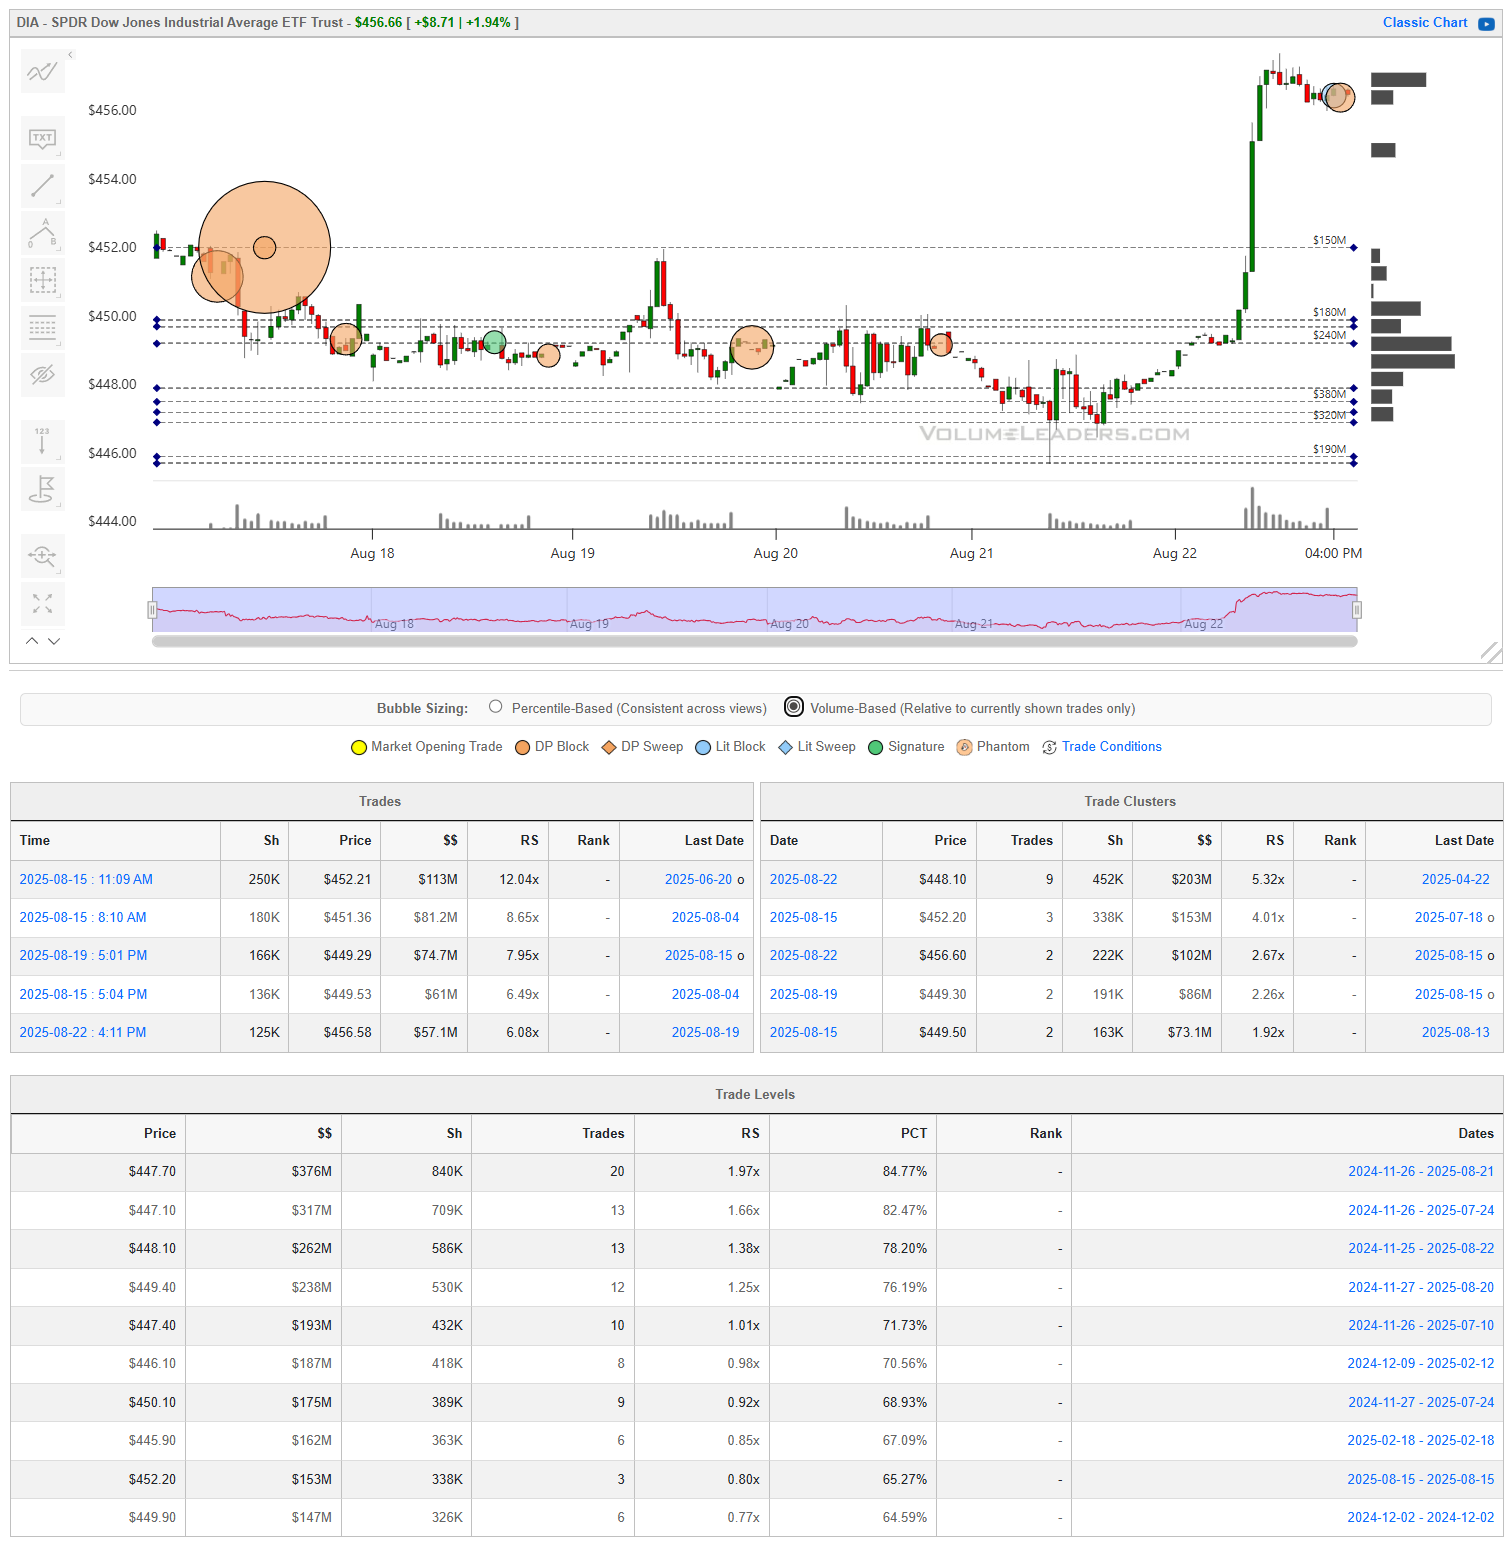1510x1543 pixels.
Task: Click the horizontal scrollbar under the navigator
Action: [754, 641]
